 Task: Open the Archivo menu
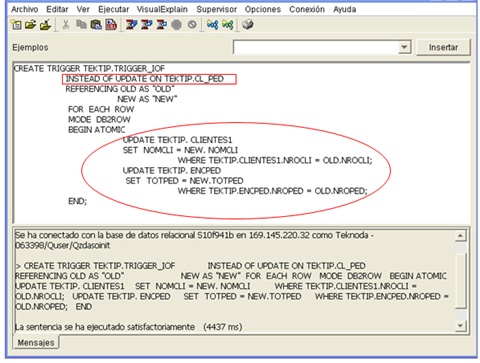(x=25, y=9)
